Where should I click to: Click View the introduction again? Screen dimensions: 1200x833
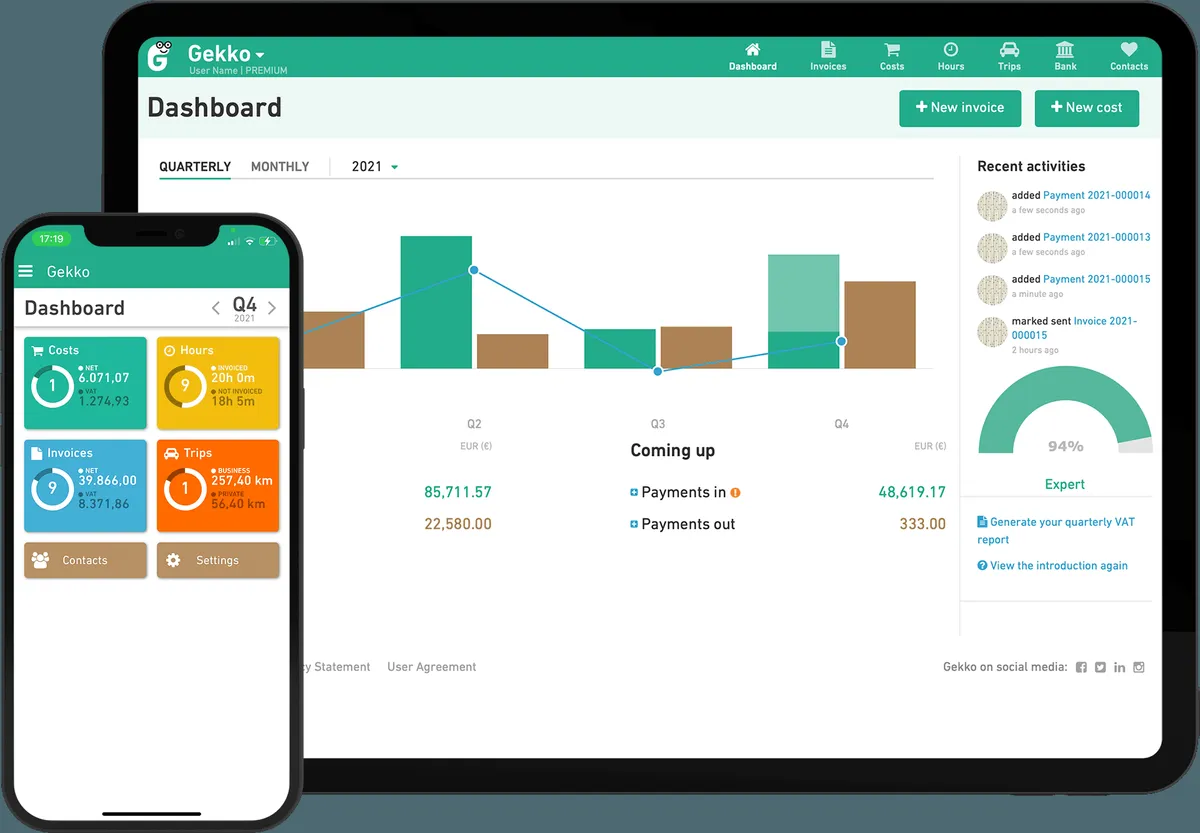pyautogui.click(x=1052, y=566)
